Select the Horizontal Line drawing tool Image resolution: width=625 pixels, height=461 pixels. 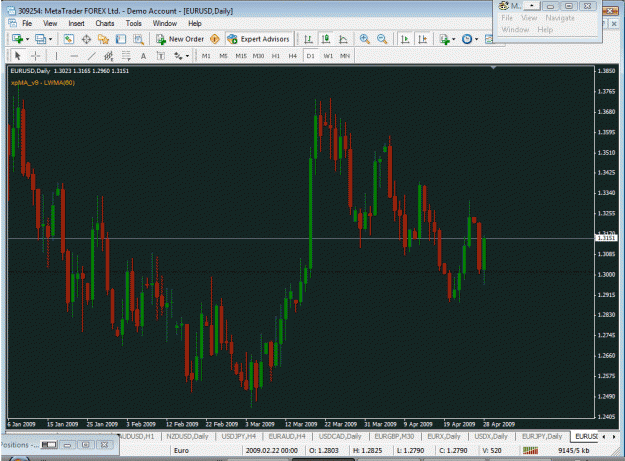point(74,56)
